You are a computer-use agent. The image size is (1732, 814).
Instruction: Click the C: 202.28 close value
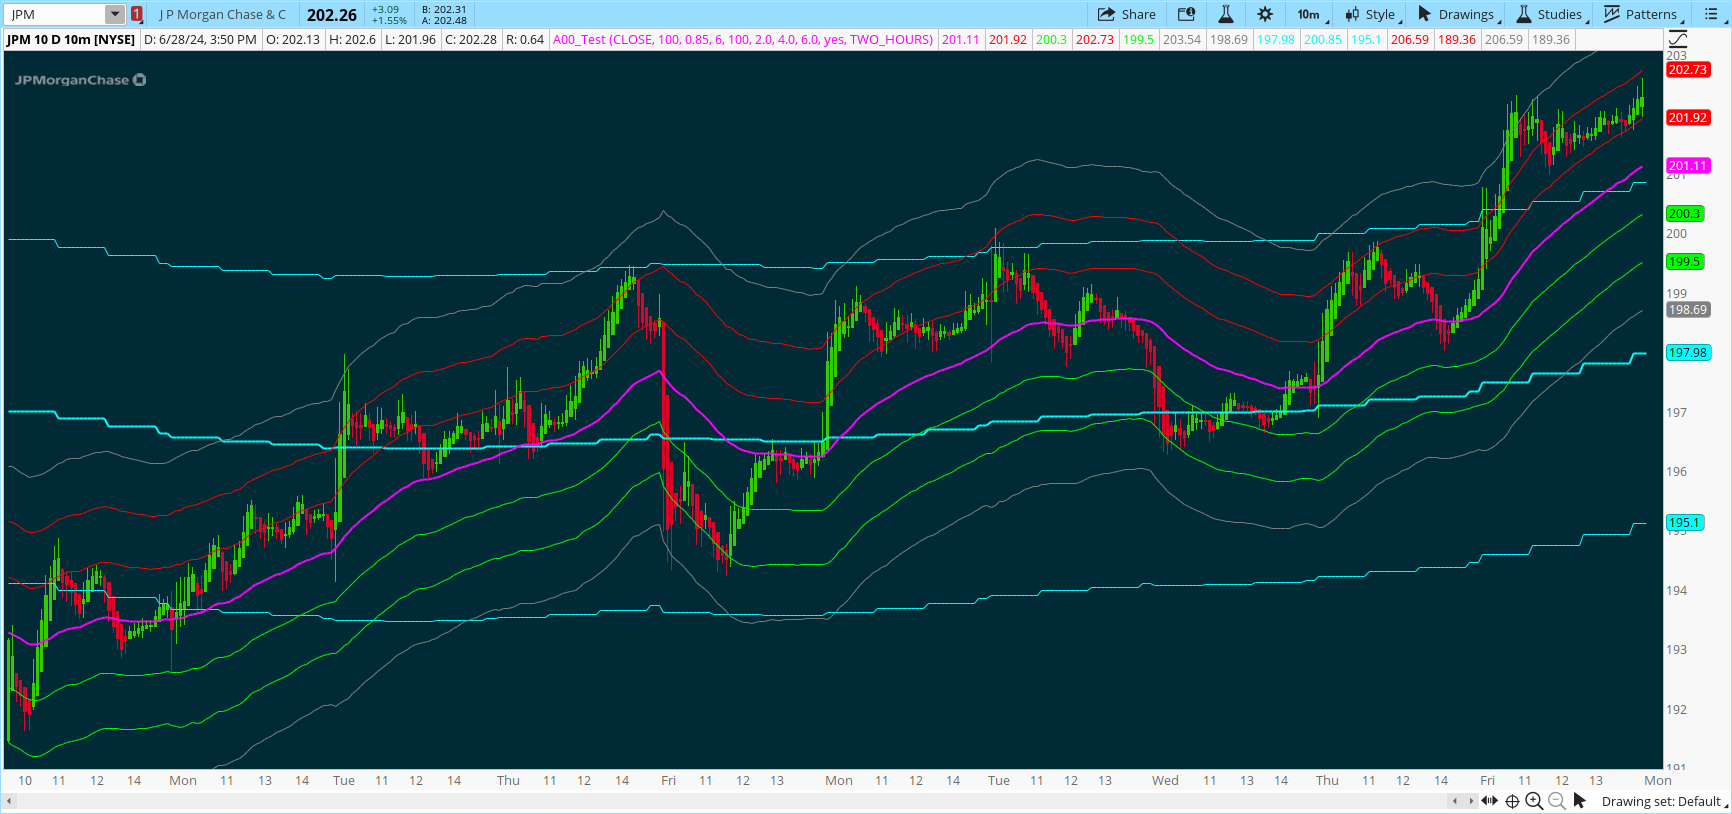click(471, 39)
